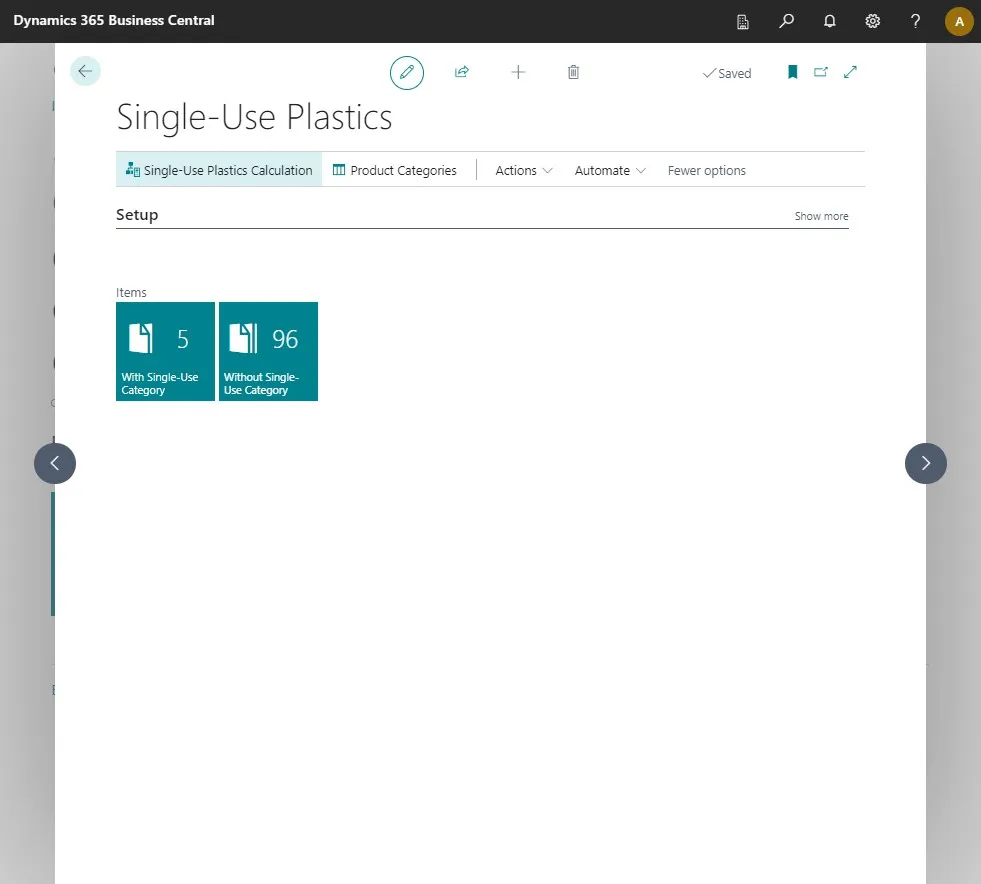This screenshot has height=884, width=981.
Task: Create a new record with plus icon
Action: pos(518,72)
